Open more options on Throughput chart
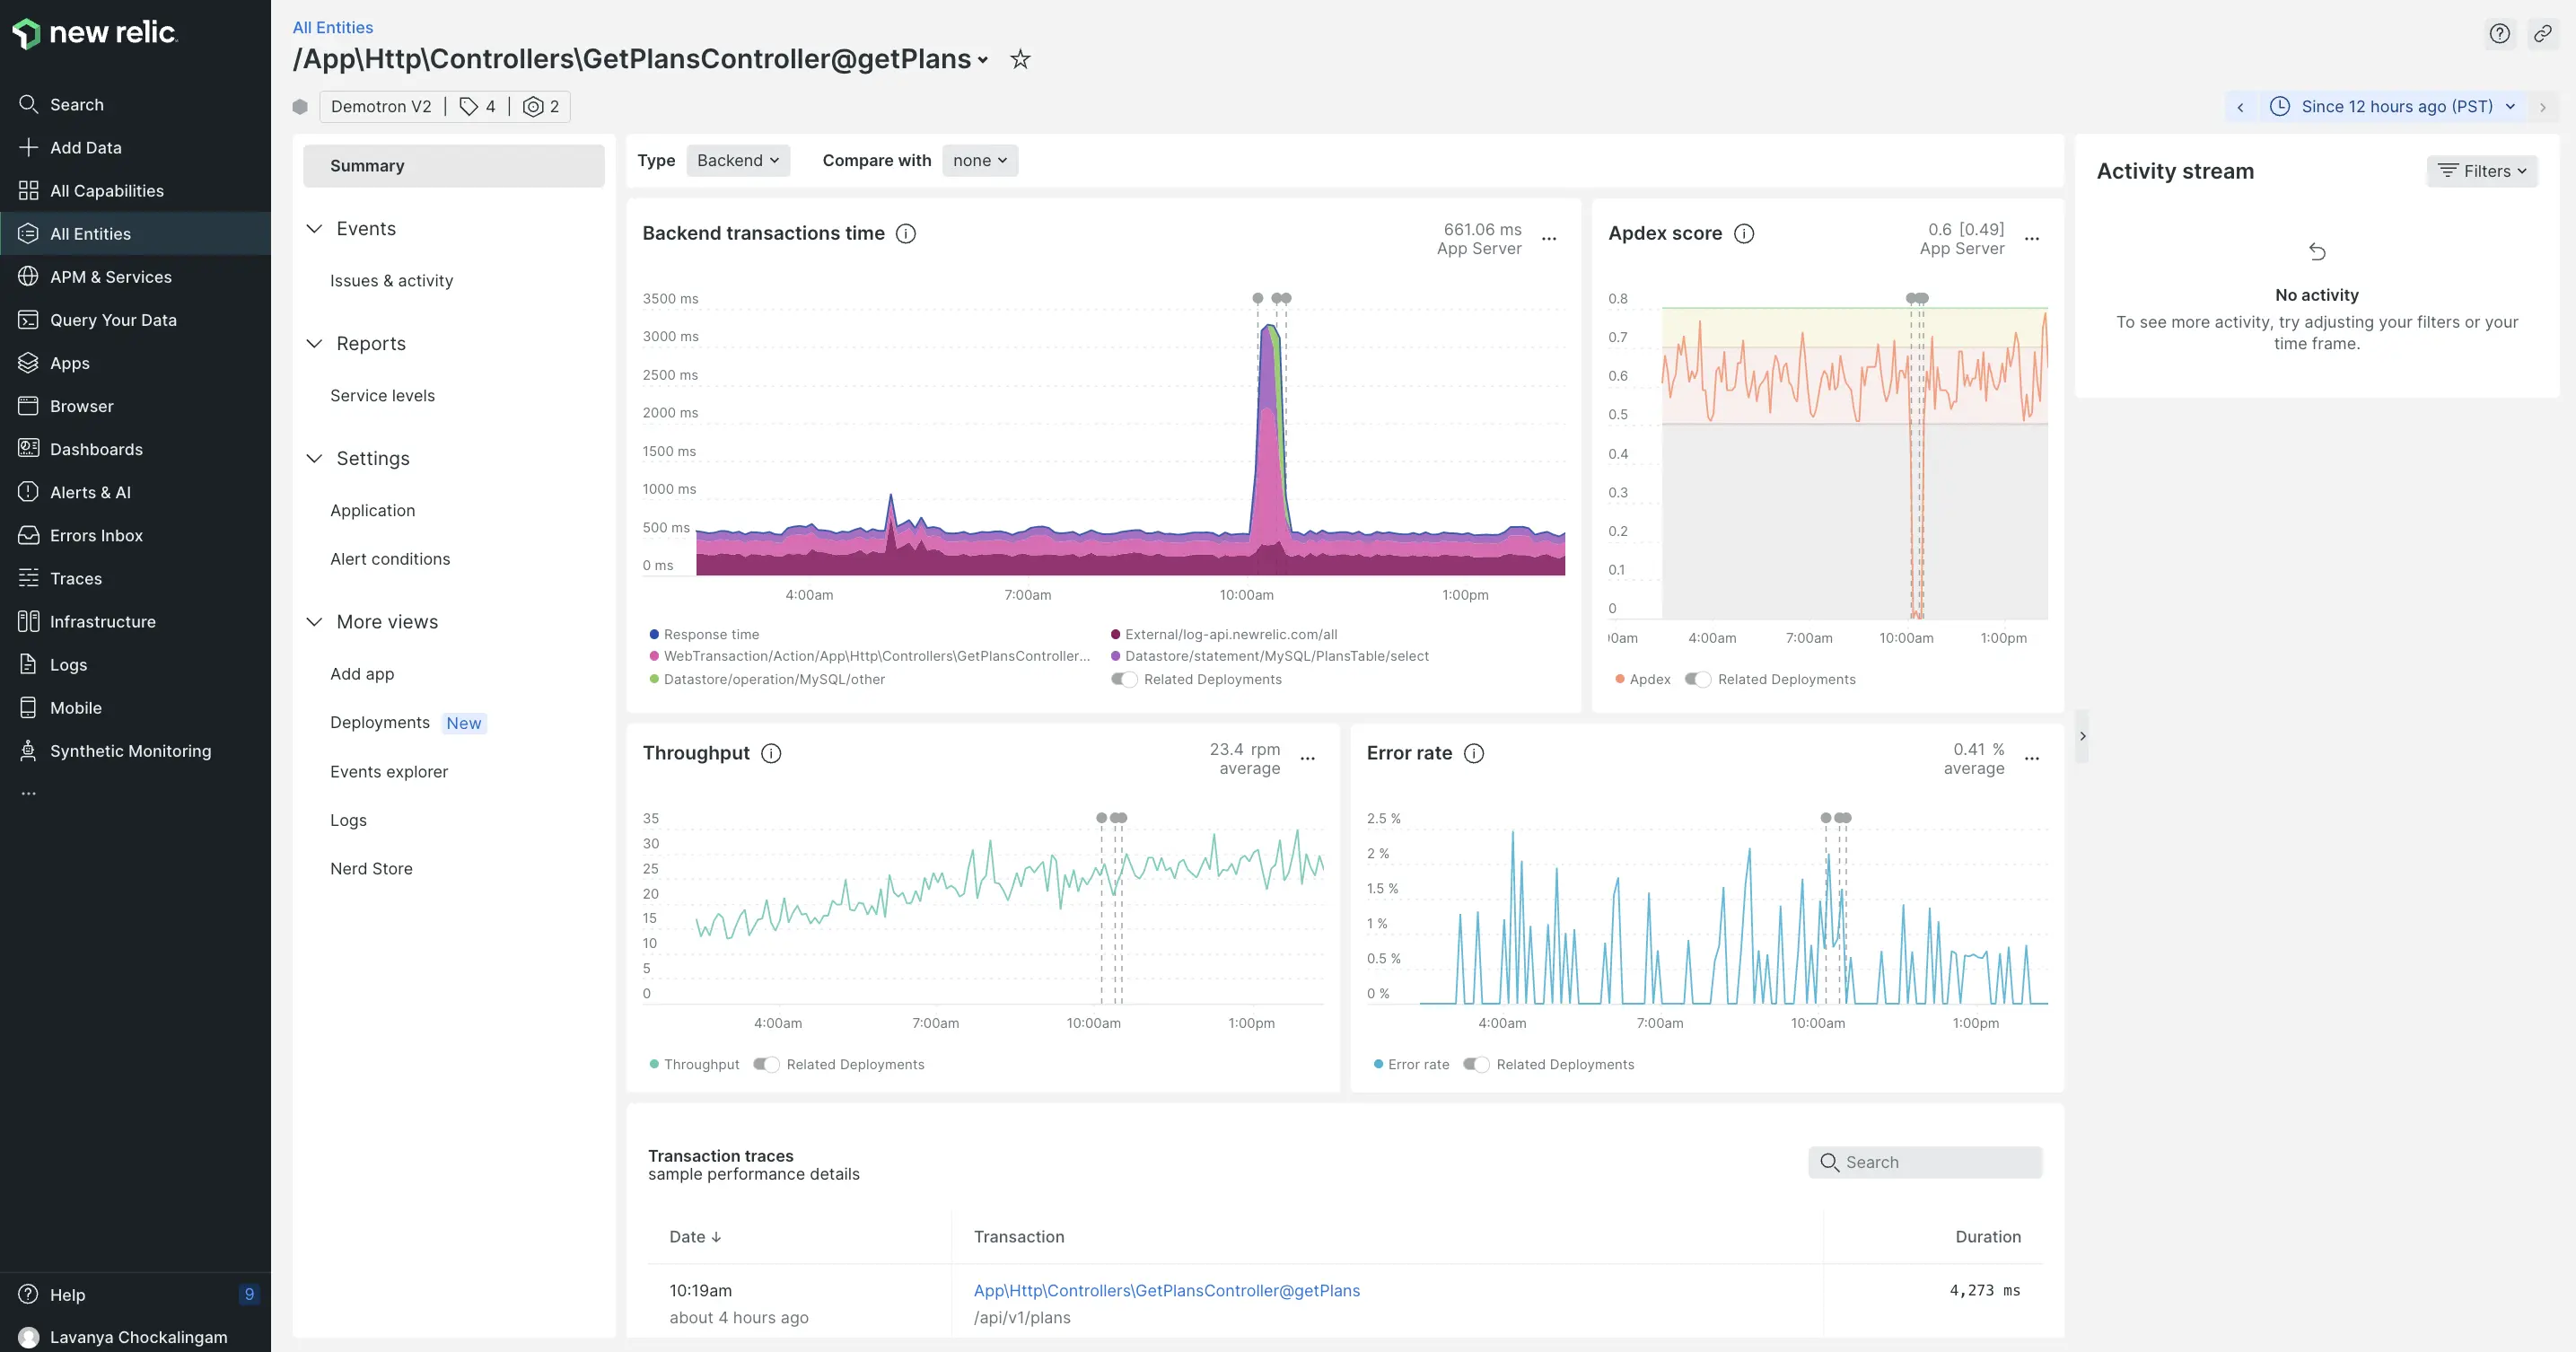Screen dimensions: 2576x1352 pyautogui.click(x=1307, y=759)
